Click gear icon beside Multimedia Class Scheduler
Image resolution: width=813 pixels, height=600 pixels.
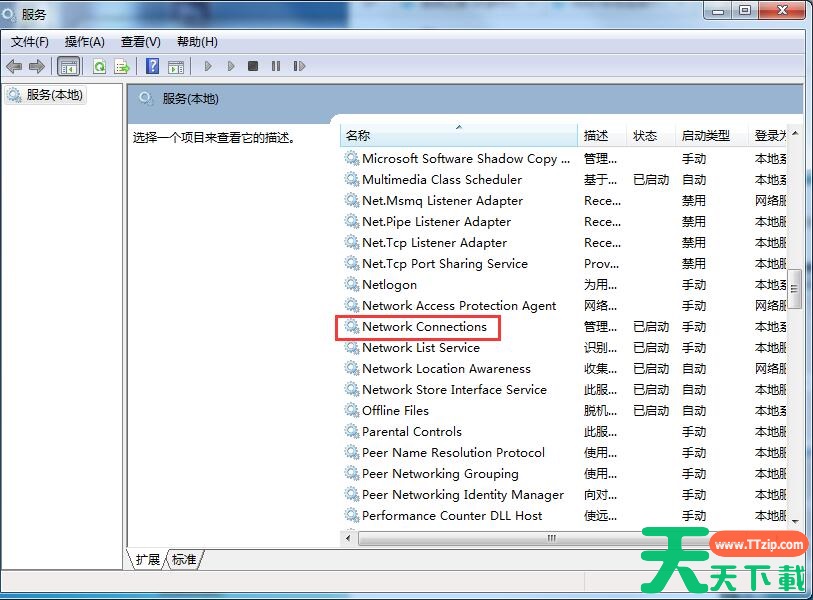[x=352, y=179]
